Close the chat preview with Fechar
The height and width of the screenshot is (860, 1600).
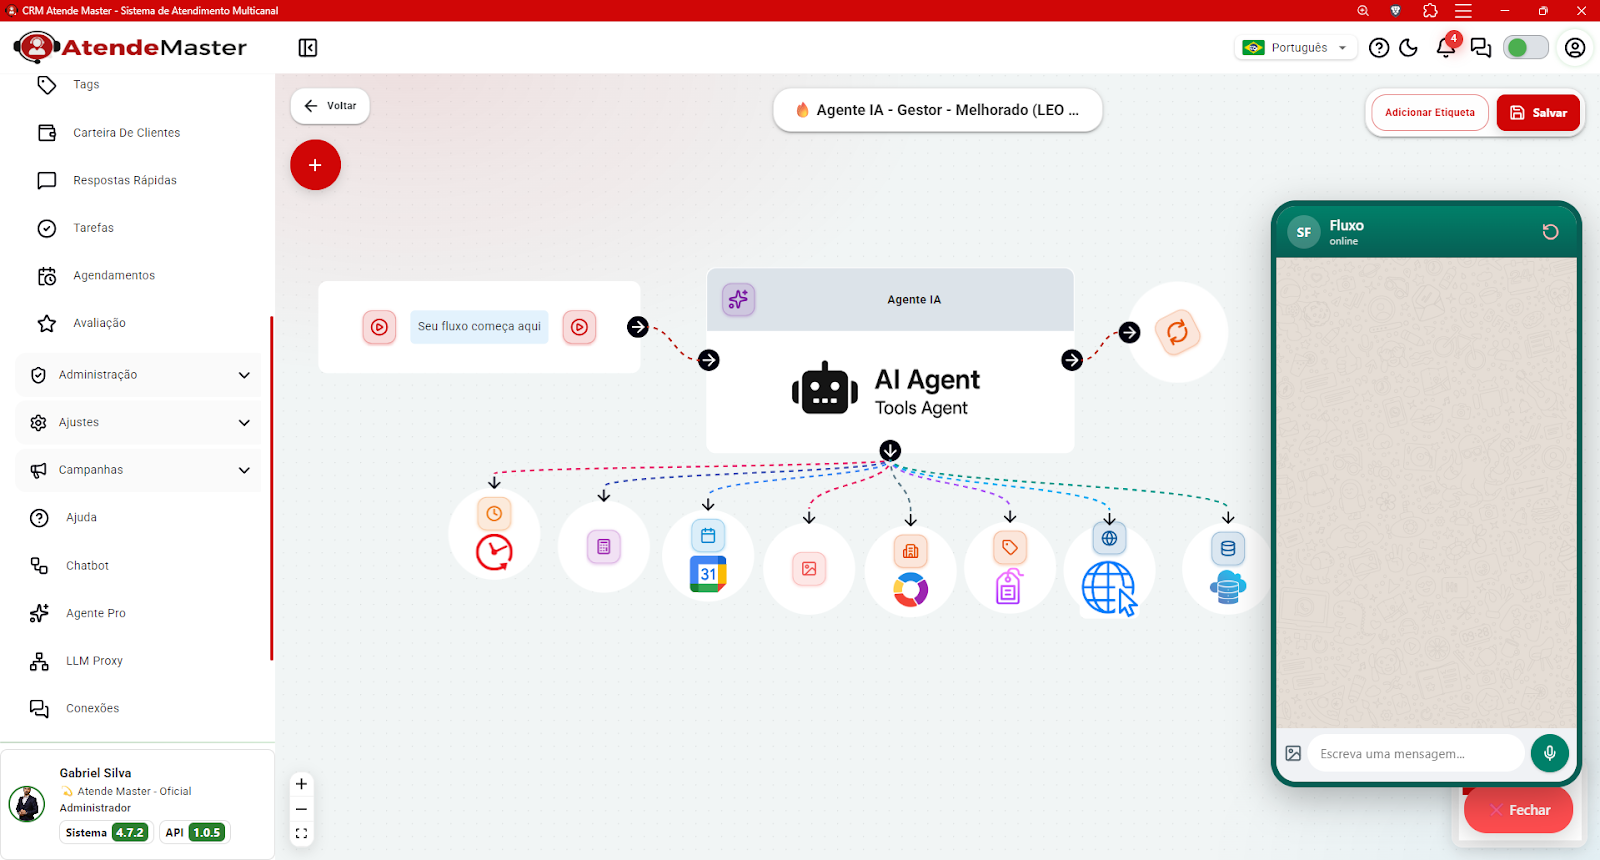[x=1518, y=810]
